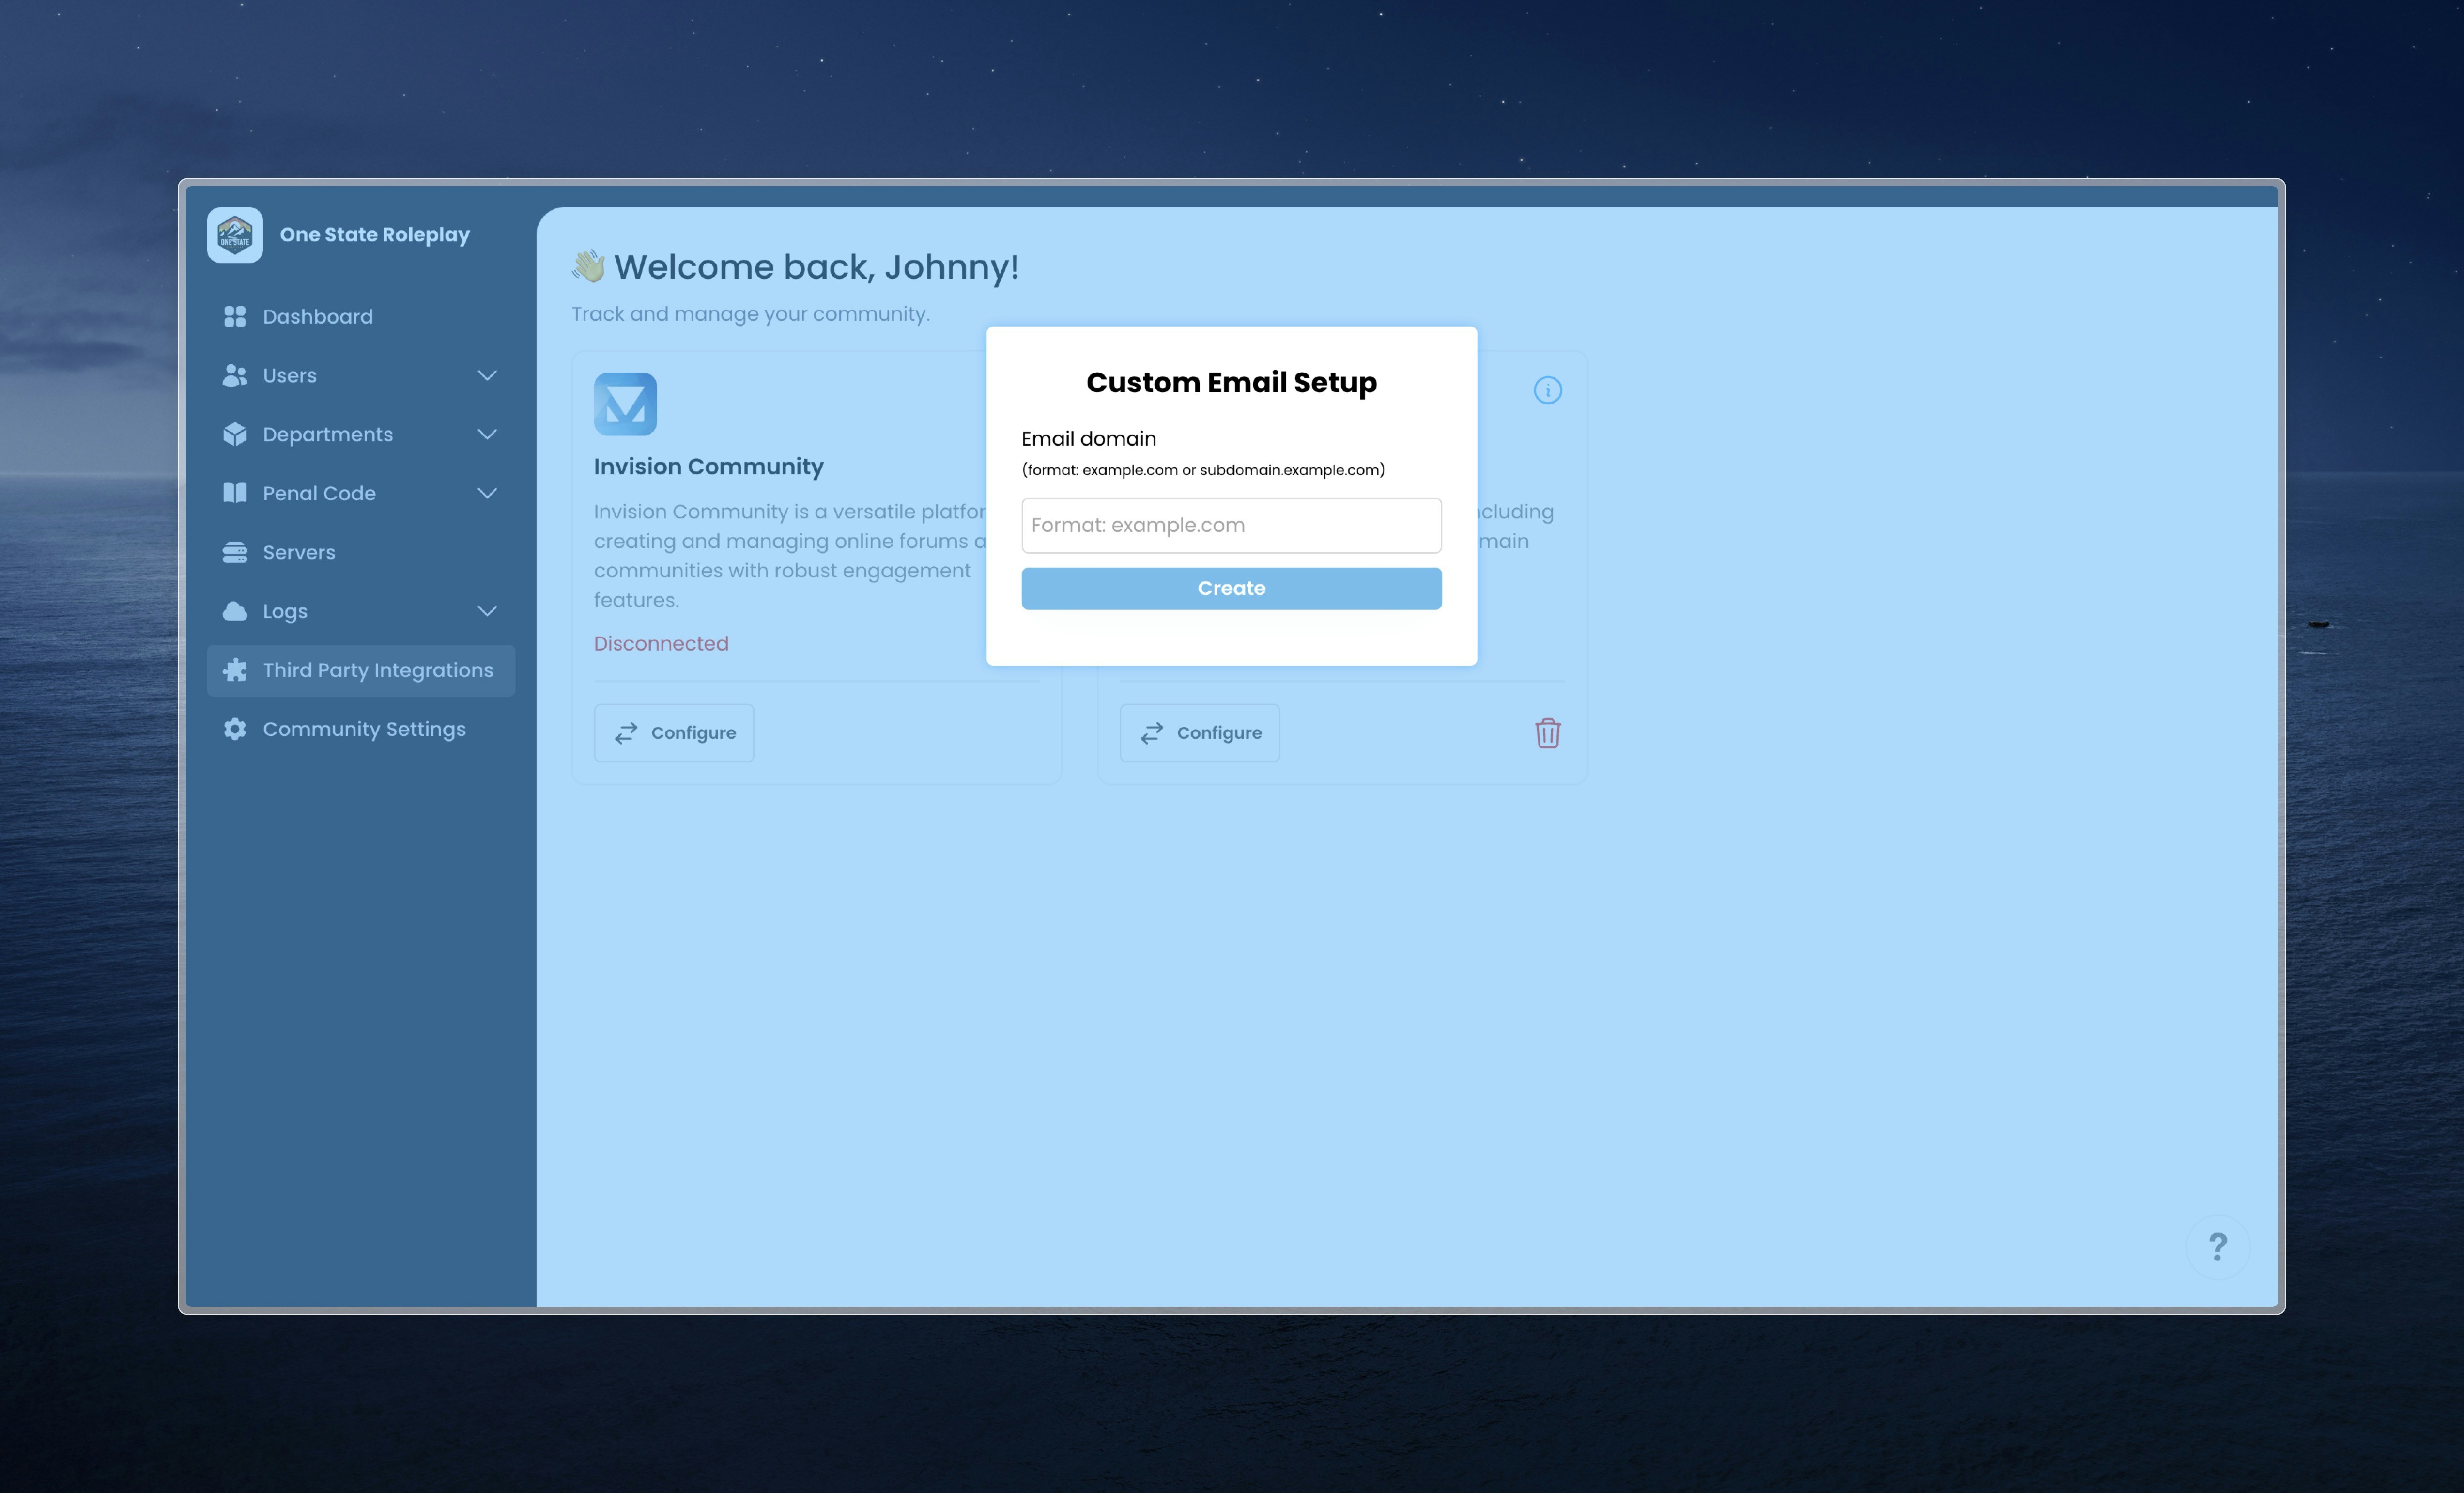The image size is (2464, 1493).
Task: Open help via the question mark icon
Action: (2218, 1246)
